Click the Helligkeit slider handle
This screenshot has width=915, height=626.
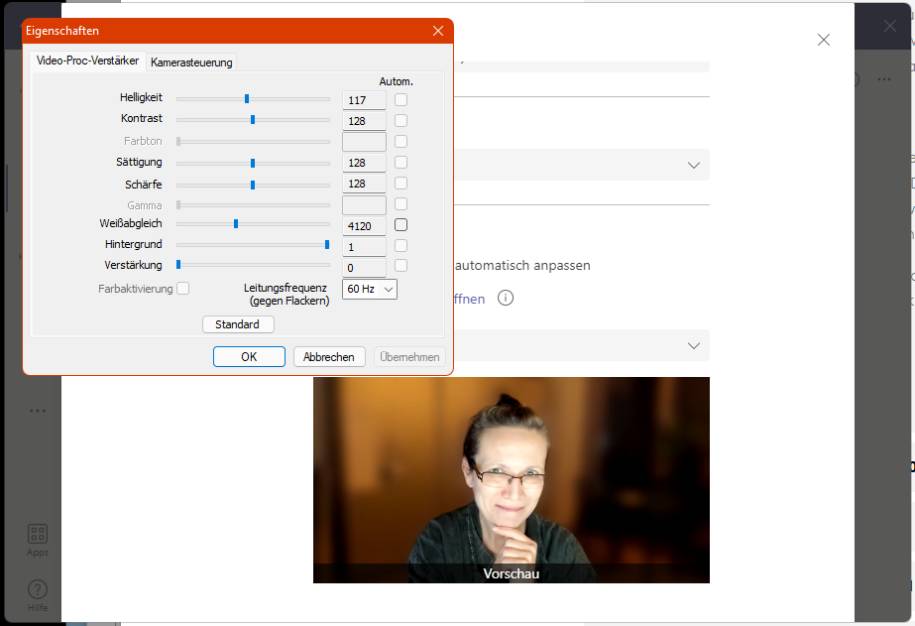247,99
